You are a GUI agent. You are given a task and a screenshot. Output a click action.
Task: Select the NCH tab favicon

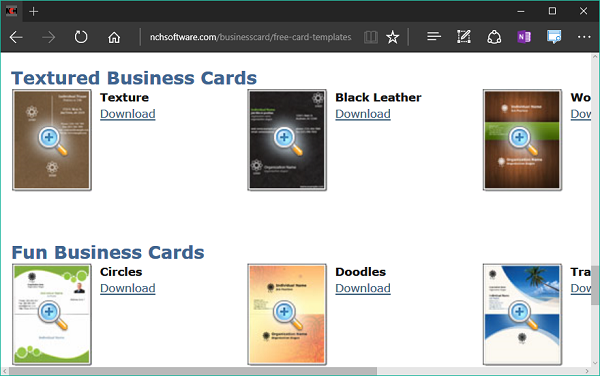pos(11,11)
